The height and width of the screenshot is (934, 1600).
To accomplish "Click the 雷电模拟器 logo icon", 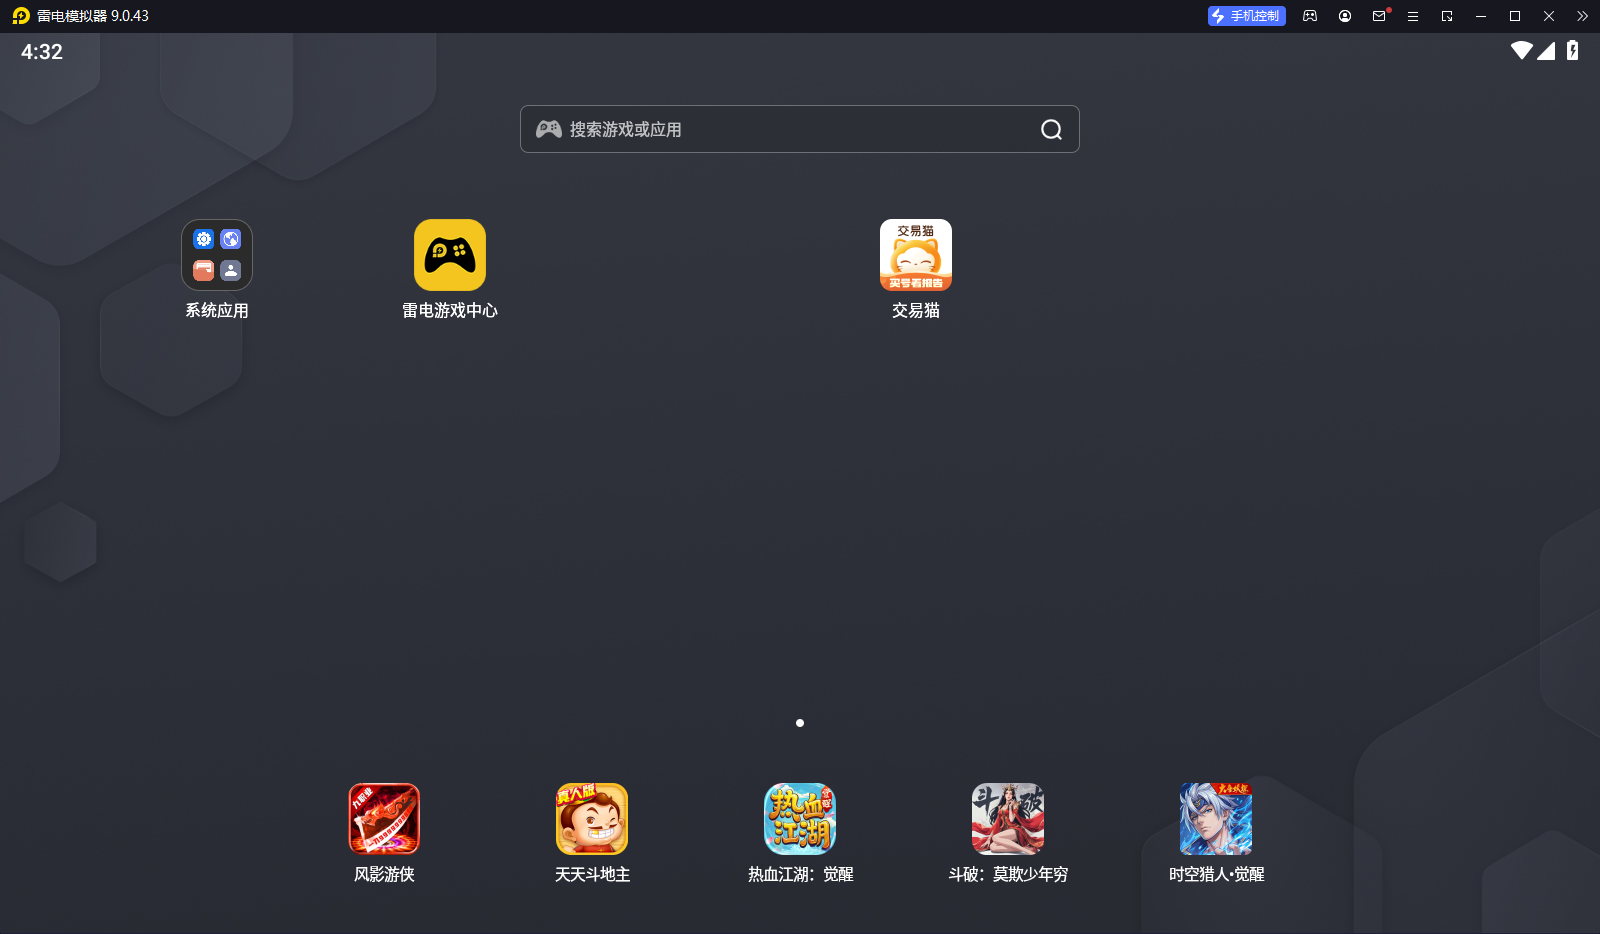I will coord(21,16).
